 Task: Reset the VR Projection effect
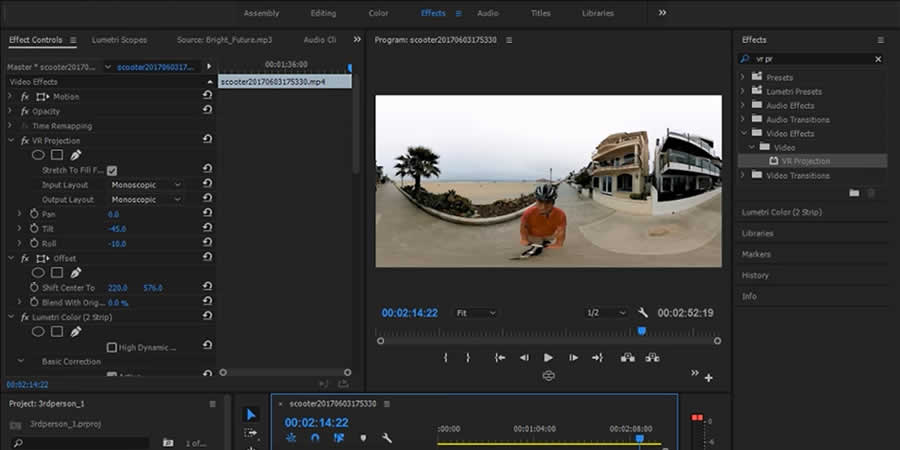[207, 140]
